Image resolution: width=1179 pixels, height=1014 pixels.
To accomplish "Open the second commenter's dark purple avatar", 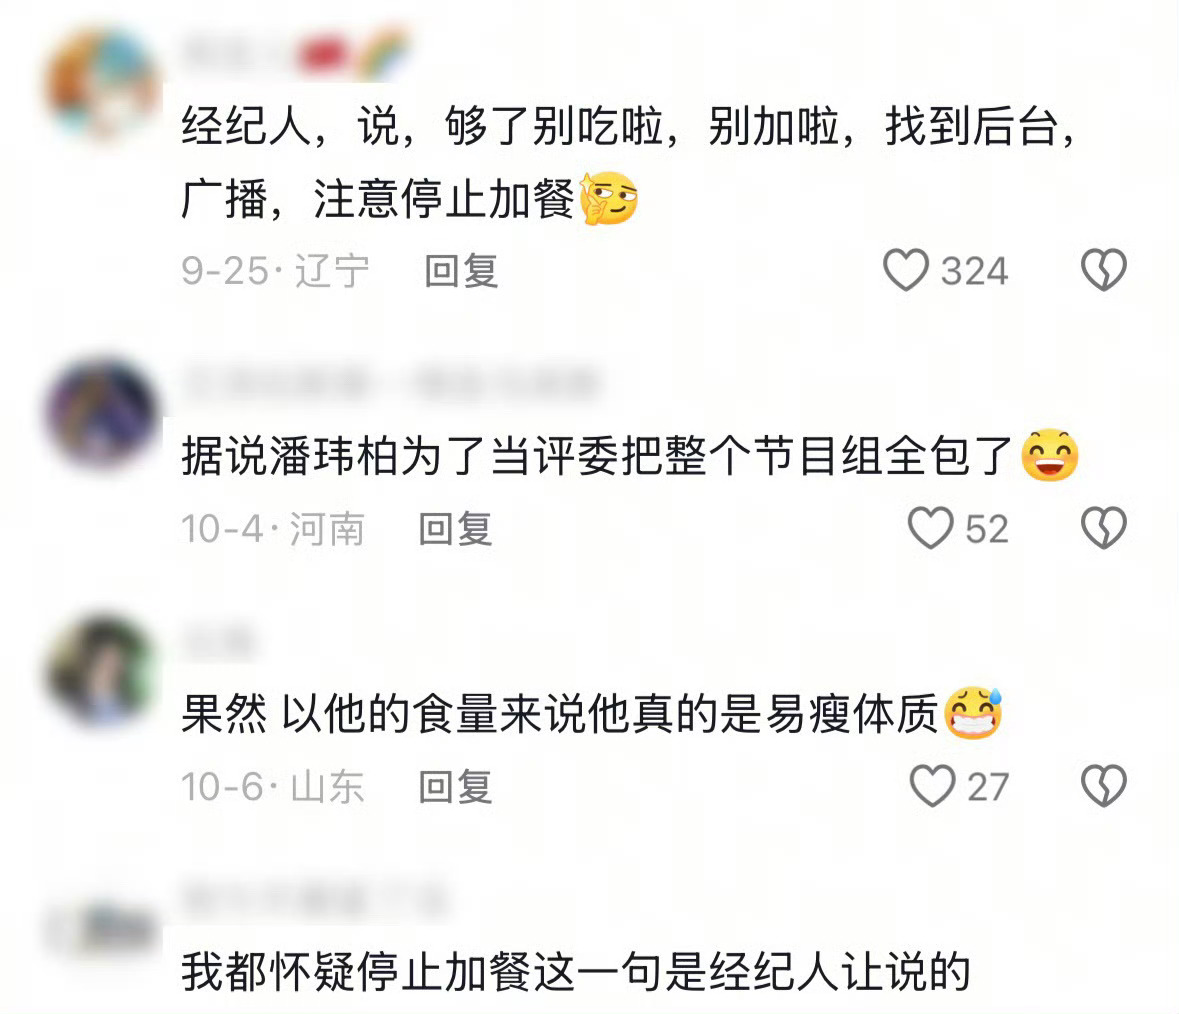I will click(x=103, y=413).
